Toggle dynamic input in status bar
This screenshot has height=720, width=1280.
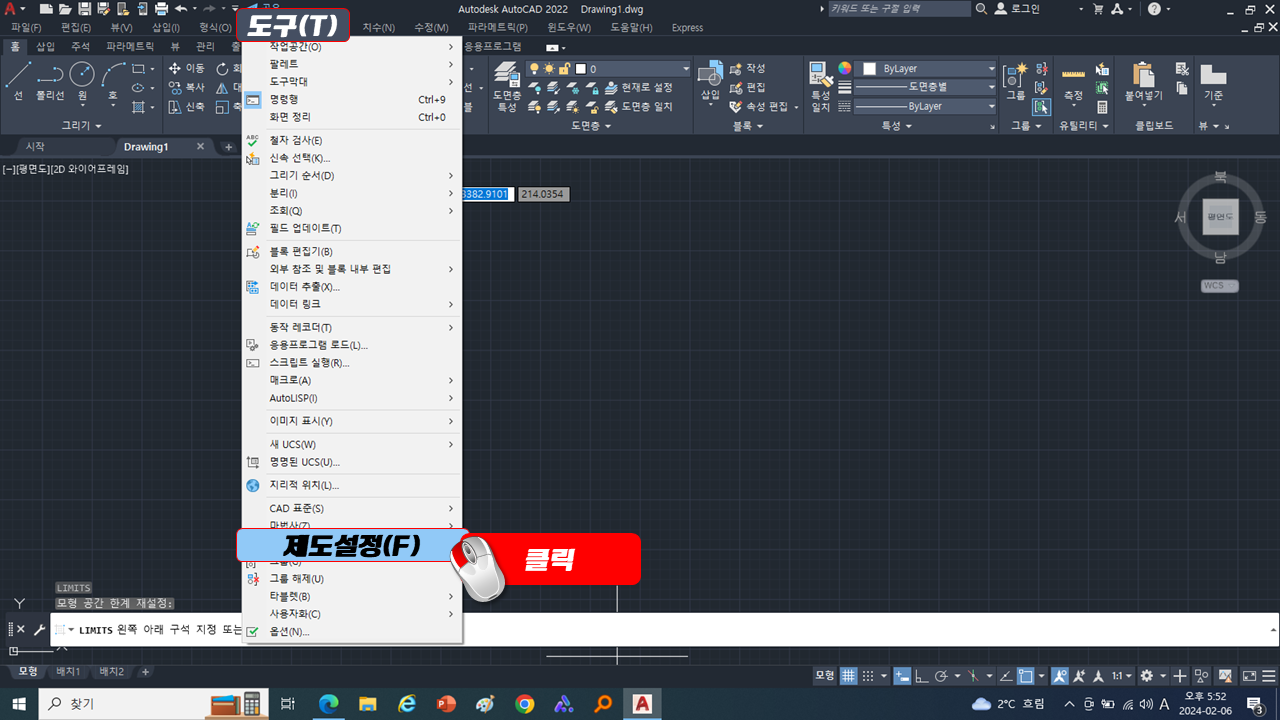(902, 676)
